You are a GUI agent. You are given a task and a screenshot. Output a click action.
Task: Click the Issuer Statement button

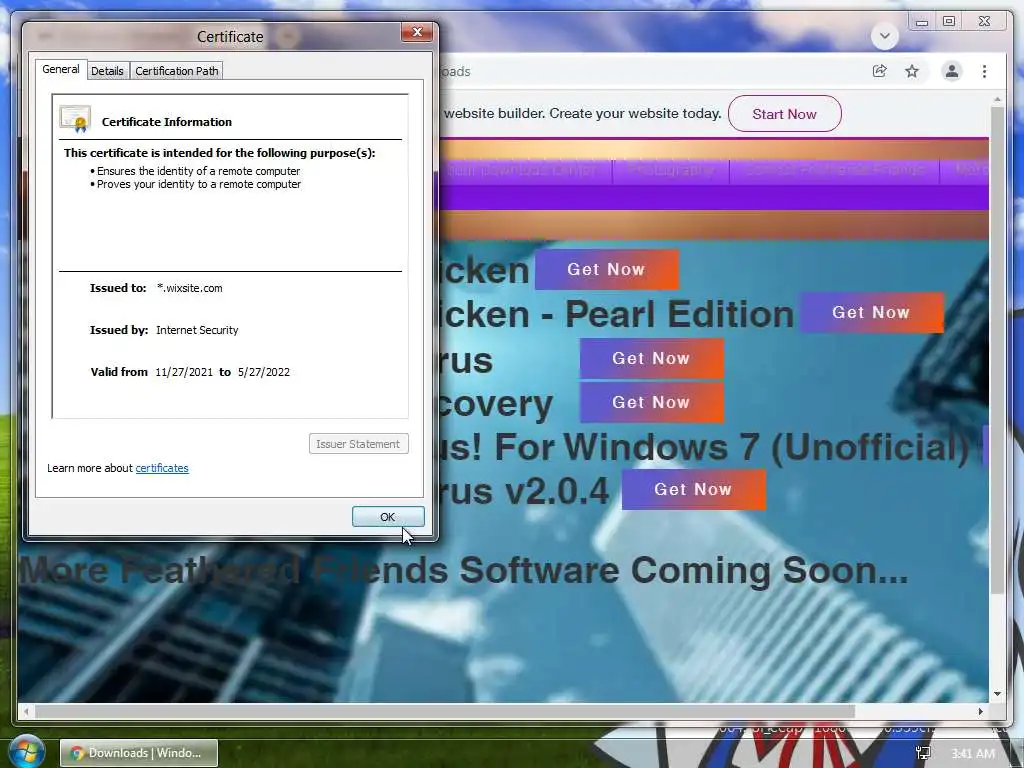359,444
